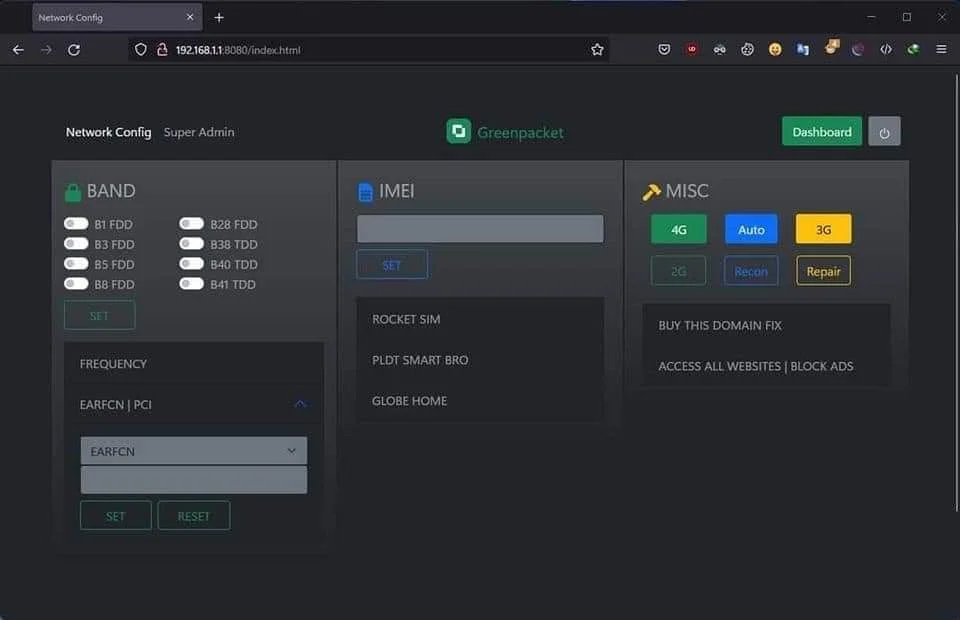
Task: Toggle the B28 FDD band switch
Action: tap(192, 224)
